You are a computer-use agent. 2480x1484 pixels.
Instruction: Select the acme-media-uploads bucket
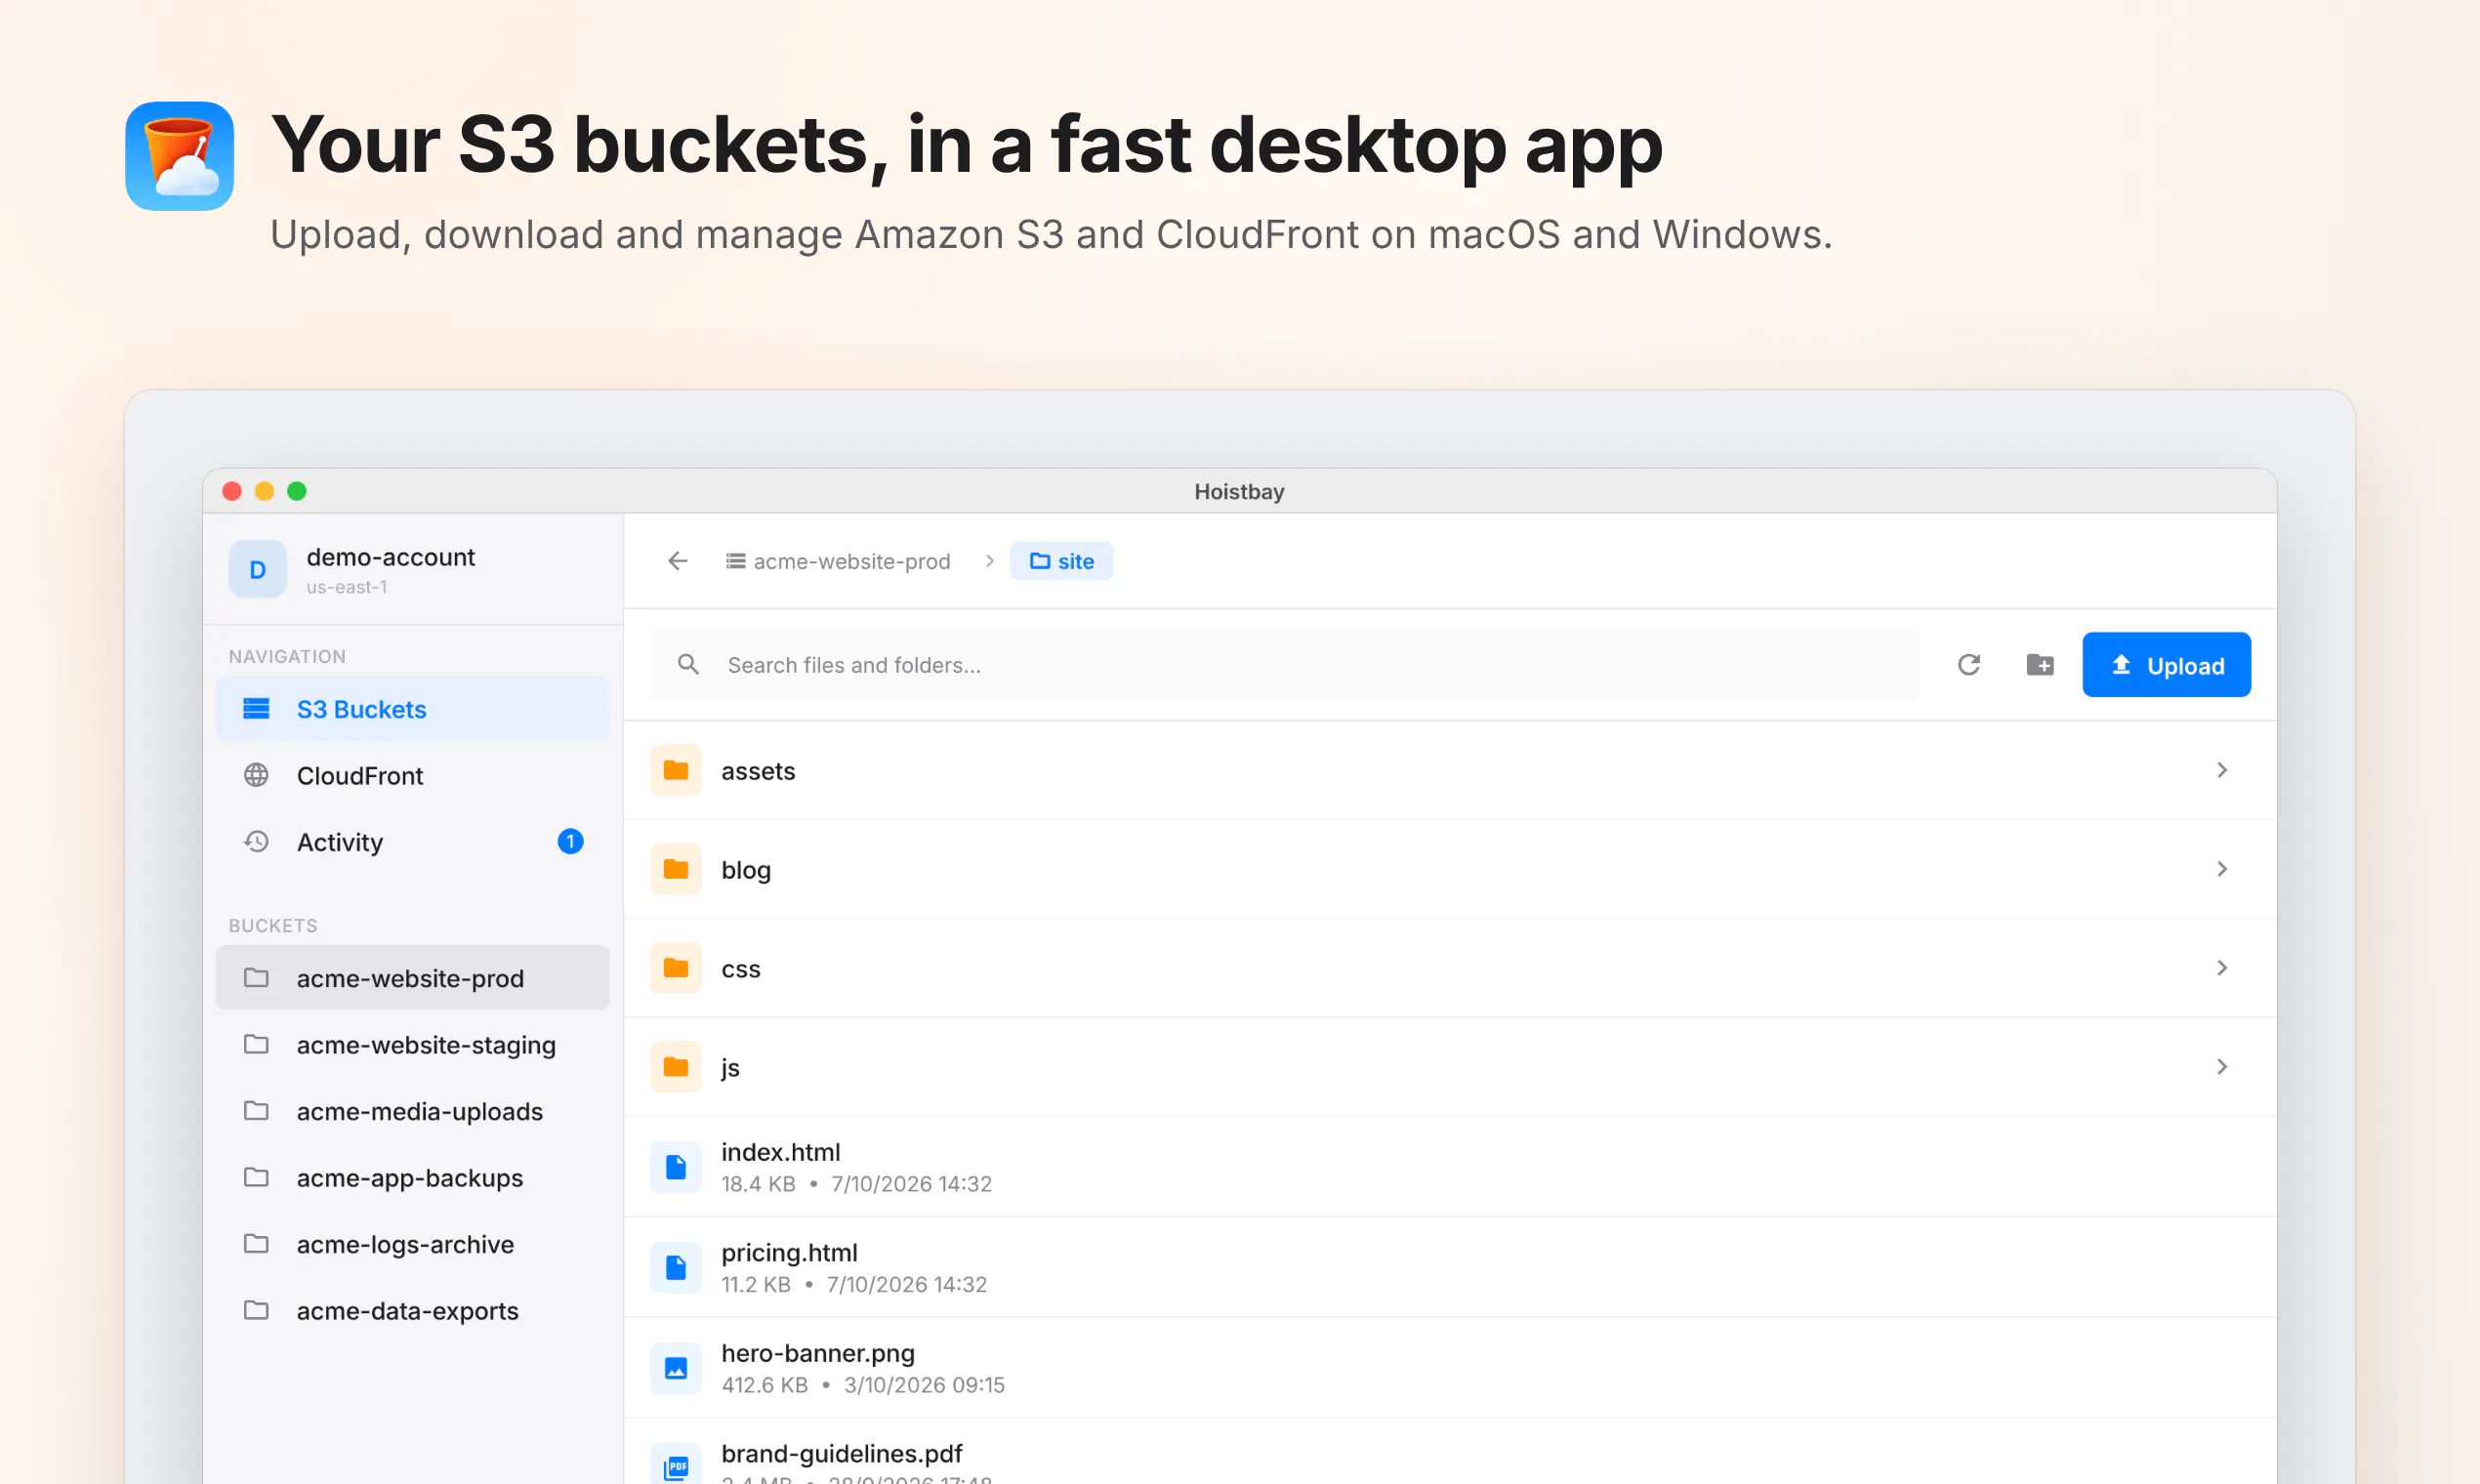pos(412,1111)
